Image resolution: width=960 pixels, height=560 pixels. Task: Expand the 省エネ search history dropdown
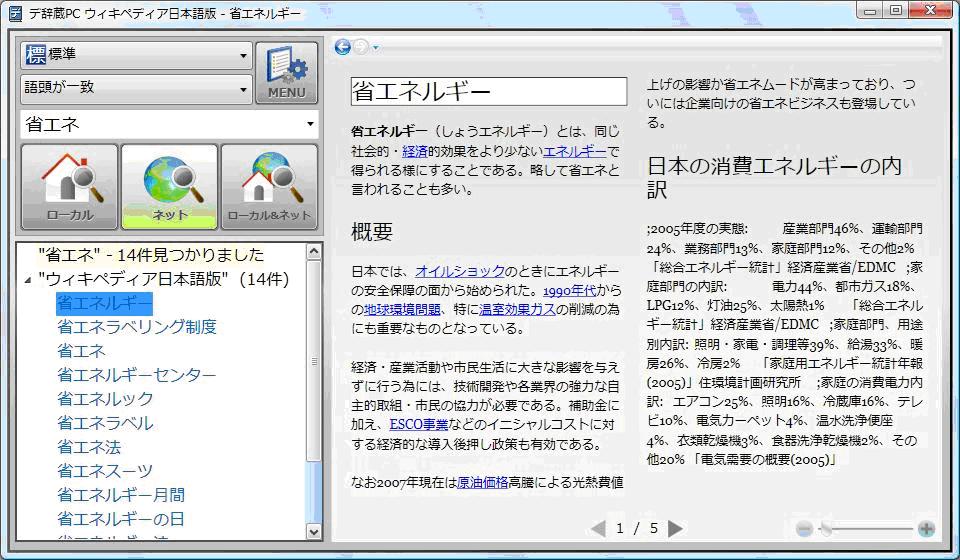coord(310,125)
